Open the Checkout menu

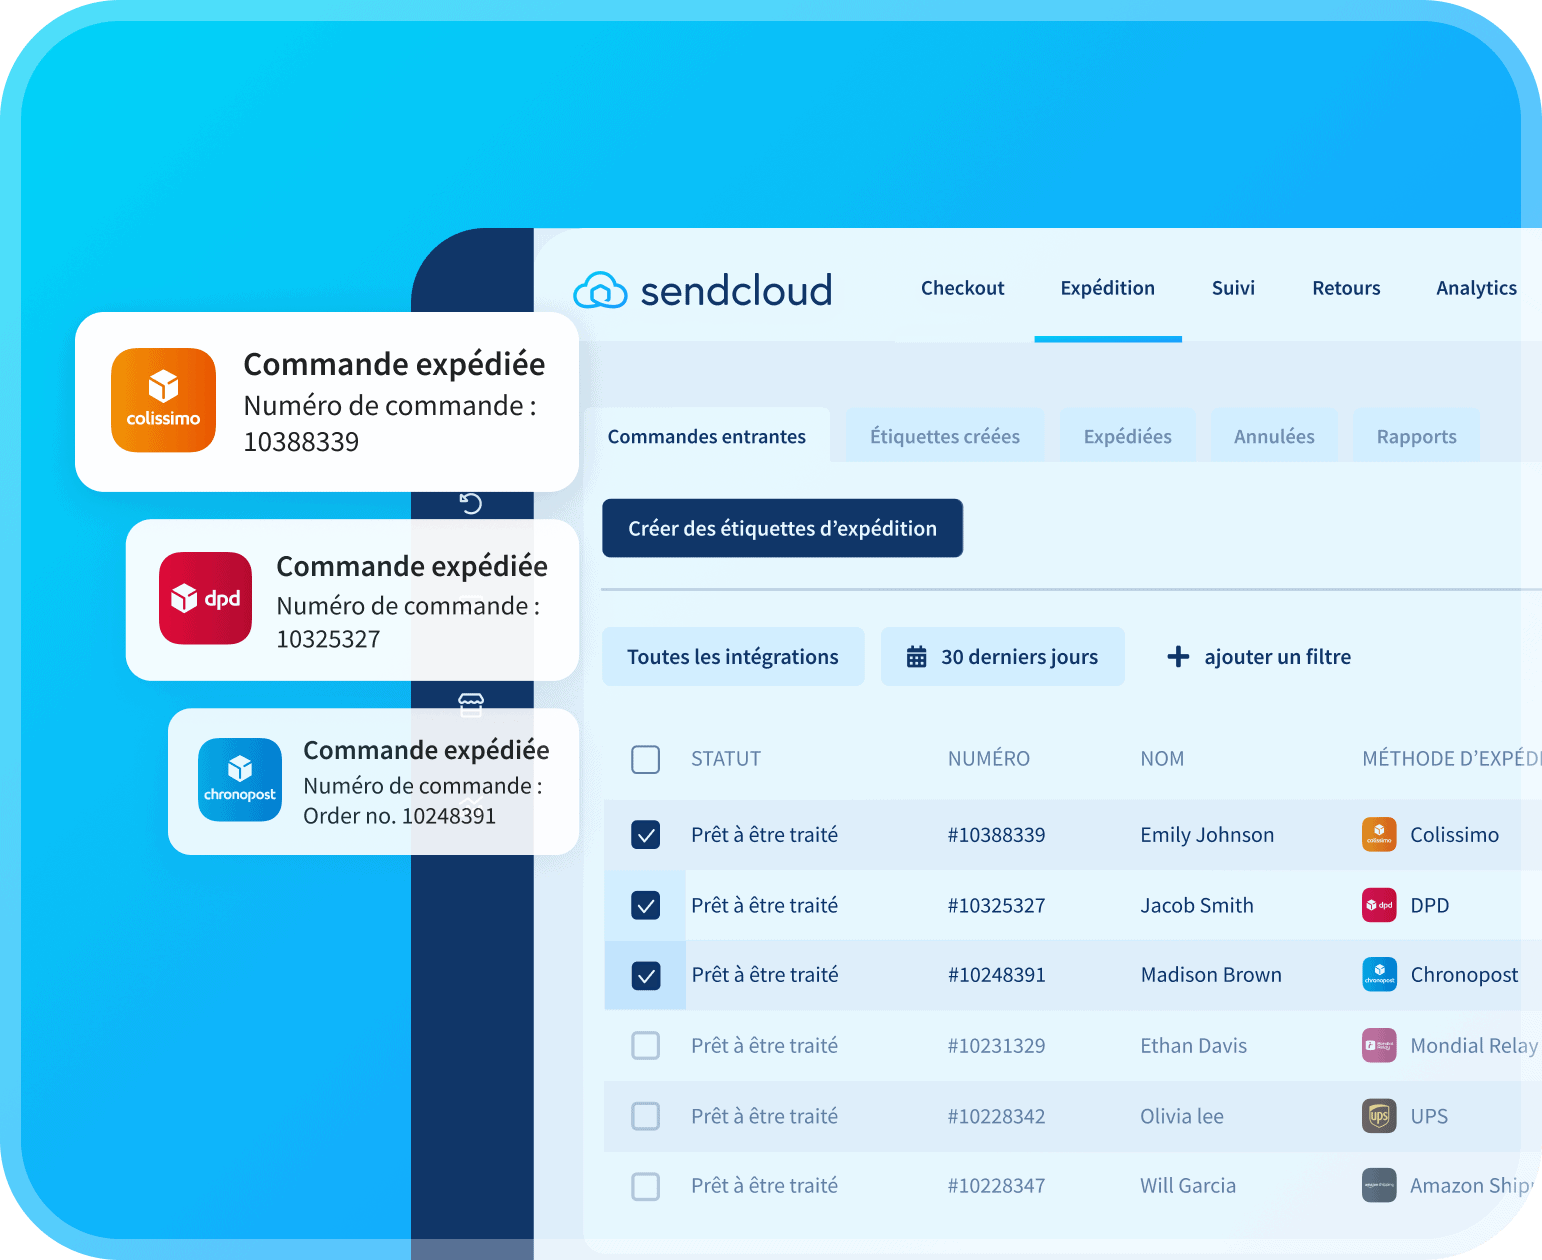point(962,288)
